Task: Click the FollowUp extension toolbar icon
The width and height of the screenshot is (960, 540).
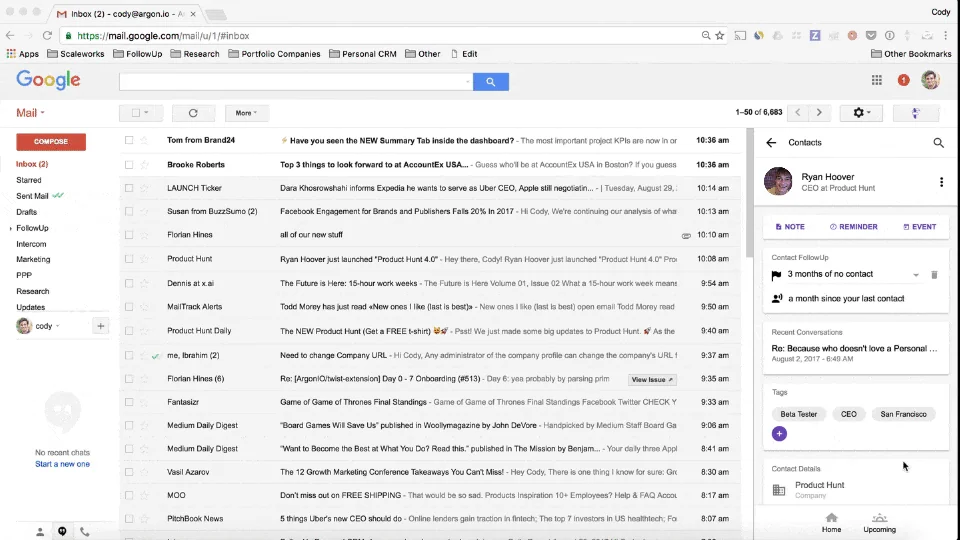Action: point(916,113)
